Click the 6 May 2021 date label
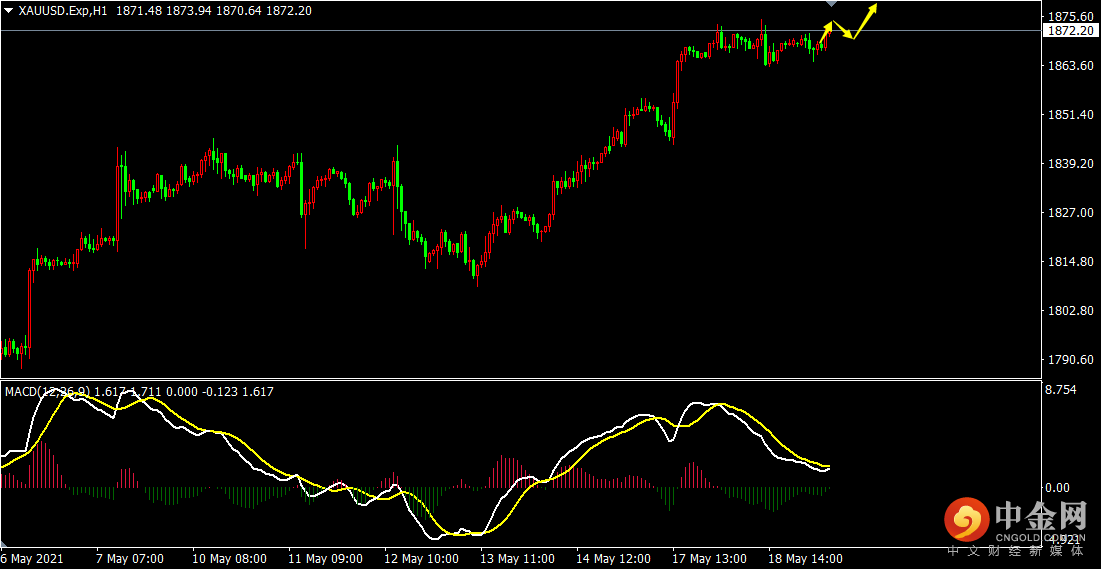The width and height of the screenshot is (1101, 569). click(x=32, y=559)
